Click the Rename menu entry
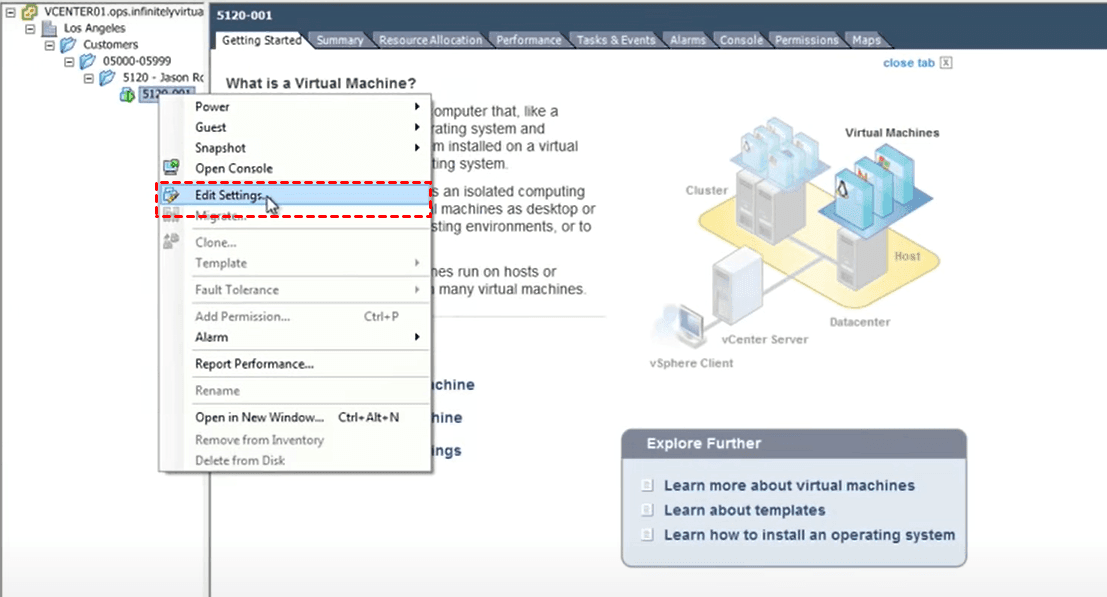This screenshot has width=1107, height=597. (295, 391)
